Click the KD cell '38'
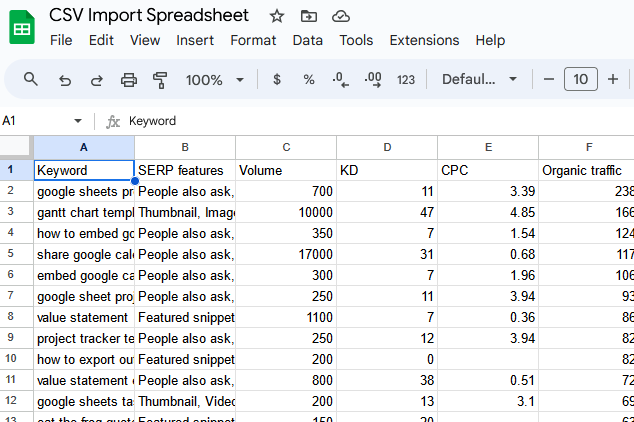 (387, 380)
